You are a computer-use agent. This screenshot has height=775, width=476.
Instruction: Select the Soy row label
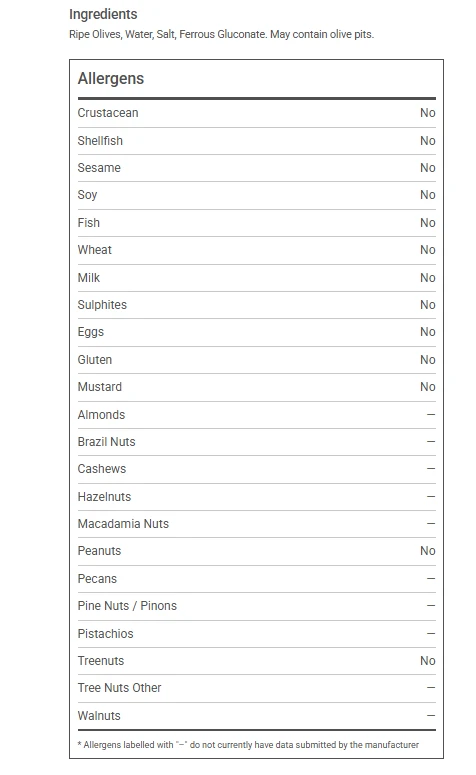click(87, 195)
